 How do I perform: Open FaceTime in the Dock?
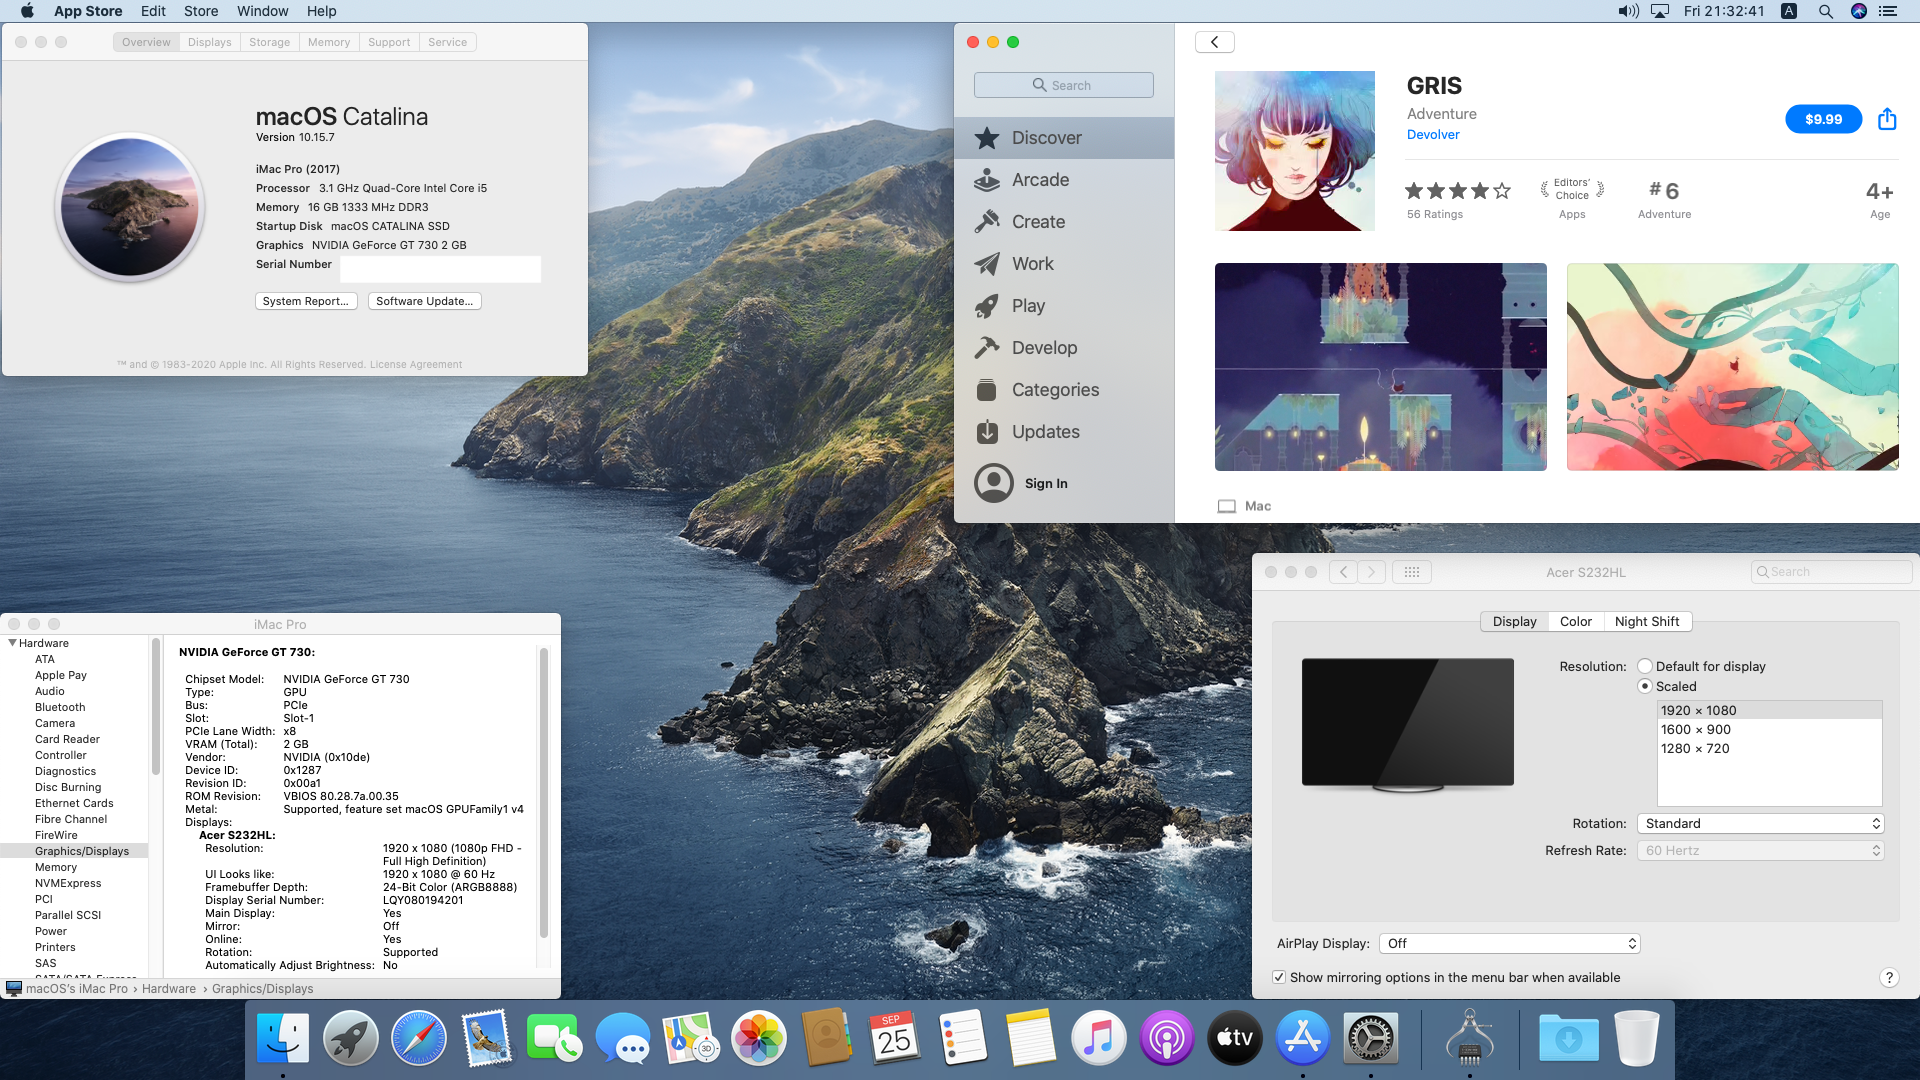555,1038
